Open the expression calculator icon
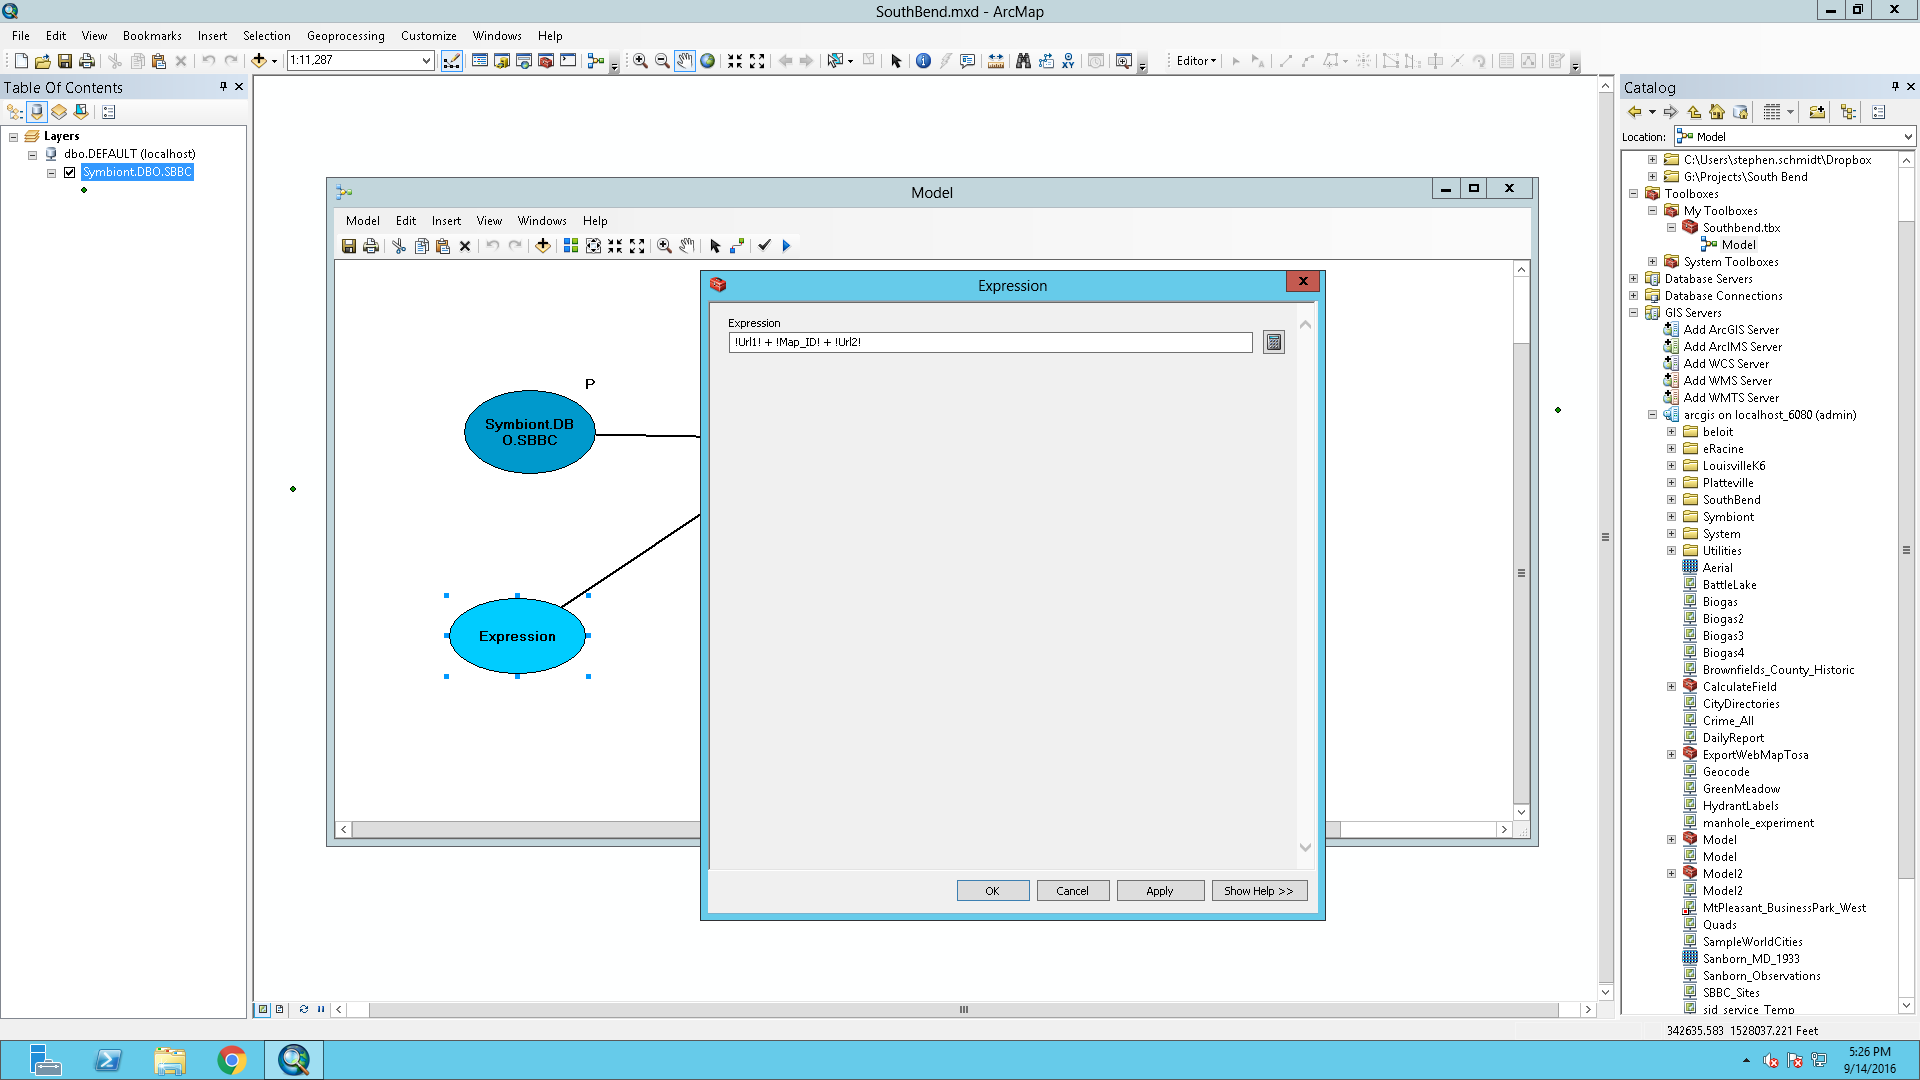The image size is (1920, 1080). tap(1273, 343)
